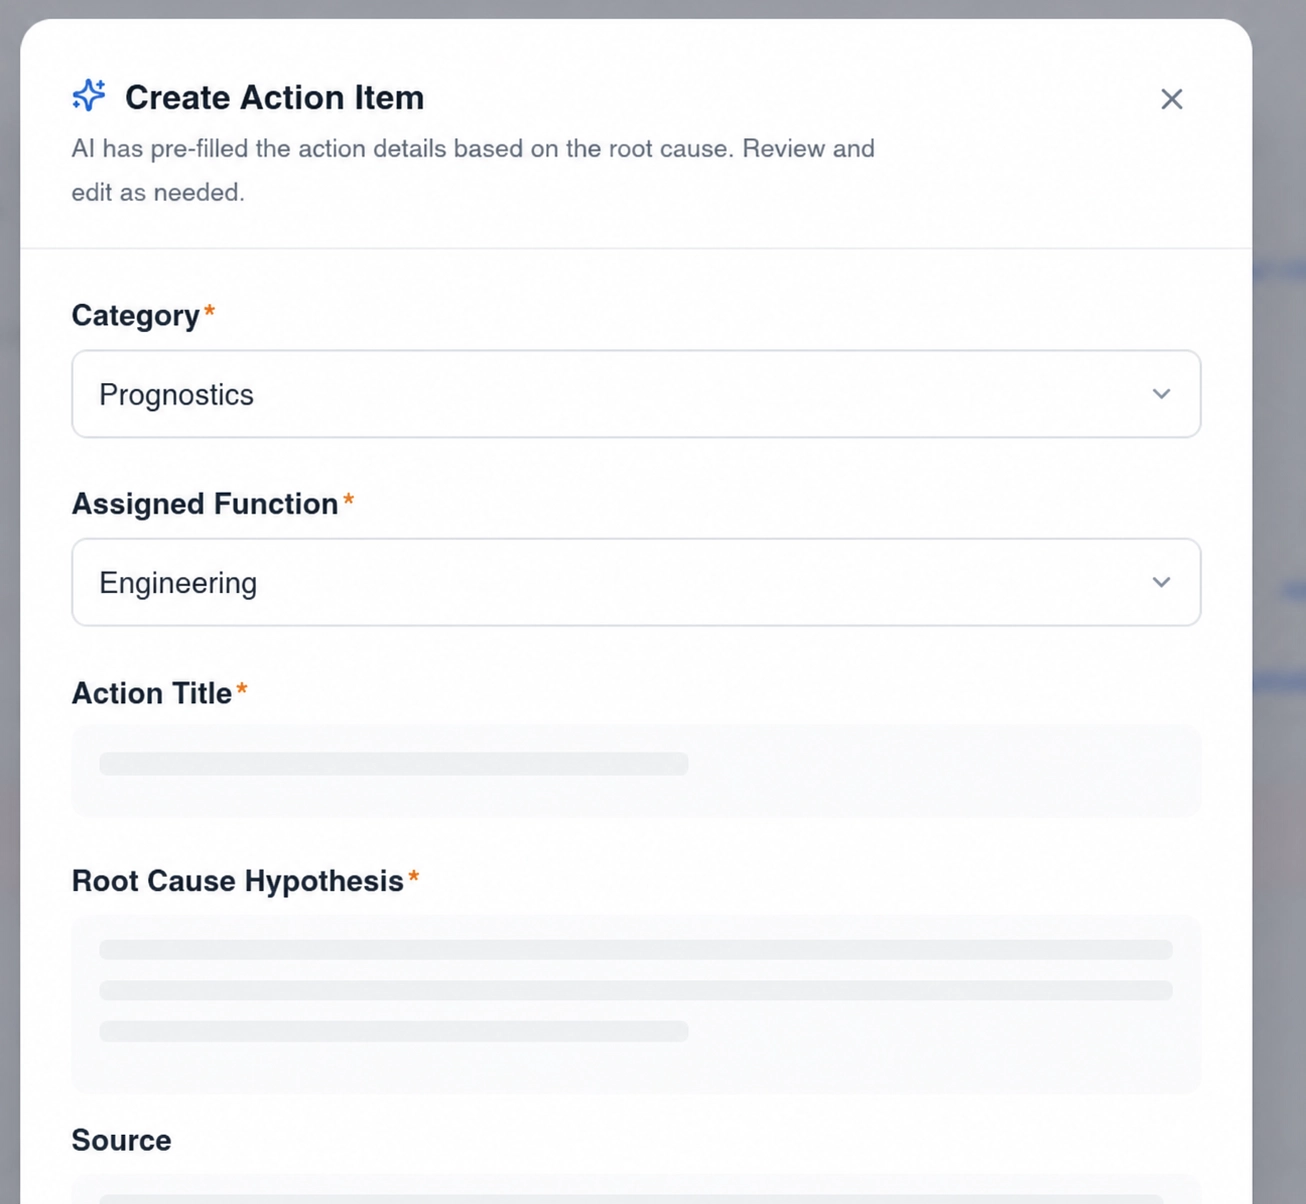Viewport: 1306px width, 1204px height.
Task: Click the AI sparkle icon beside title
Action: click(89, 95)
